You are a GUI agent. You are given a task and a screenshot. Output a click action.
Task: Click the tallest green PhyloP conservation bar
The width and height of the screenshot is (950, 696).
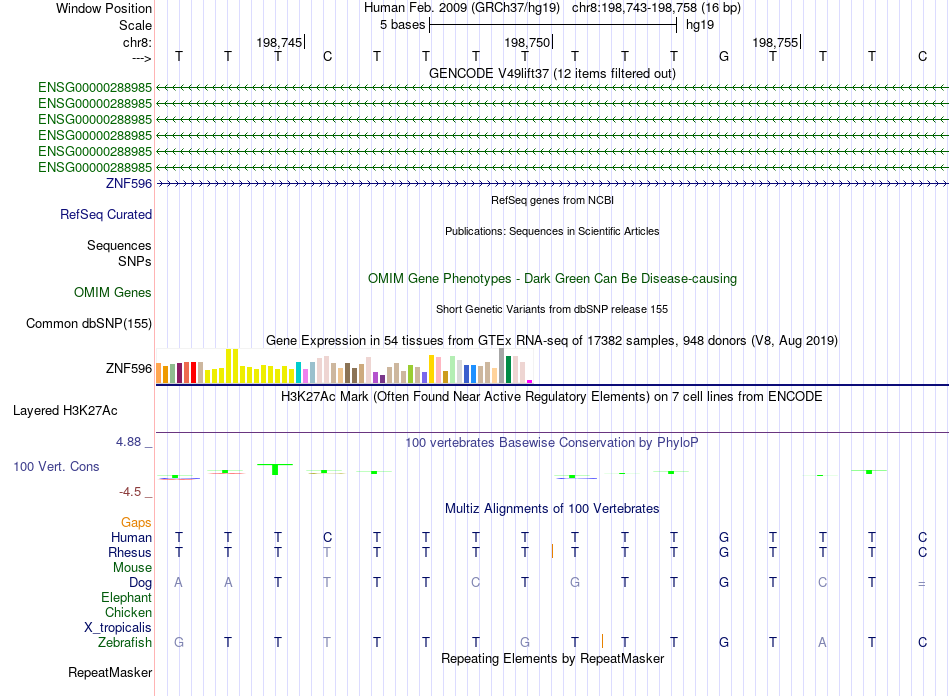275,469
